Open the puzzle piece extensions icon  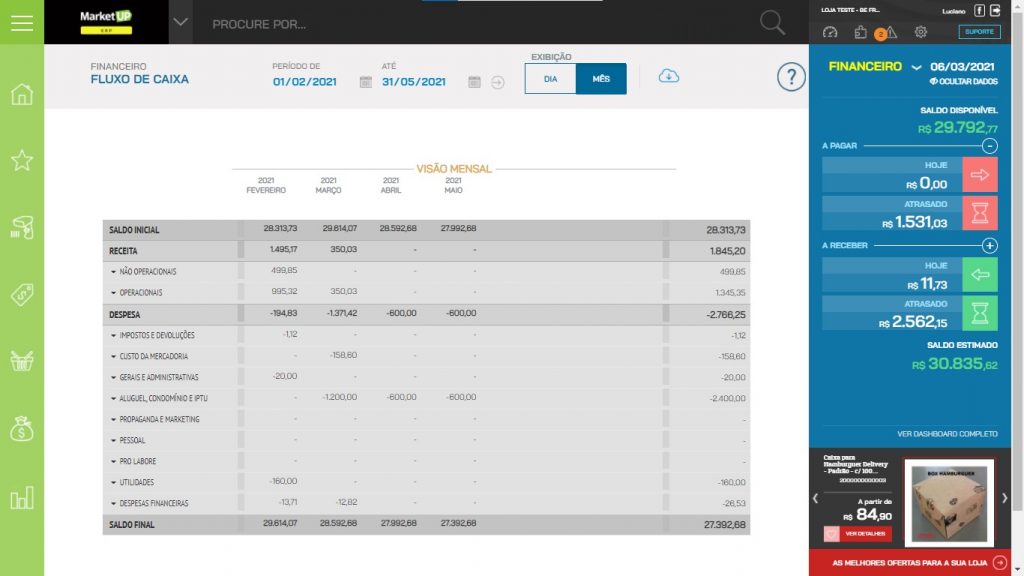(x=860, y=32)
